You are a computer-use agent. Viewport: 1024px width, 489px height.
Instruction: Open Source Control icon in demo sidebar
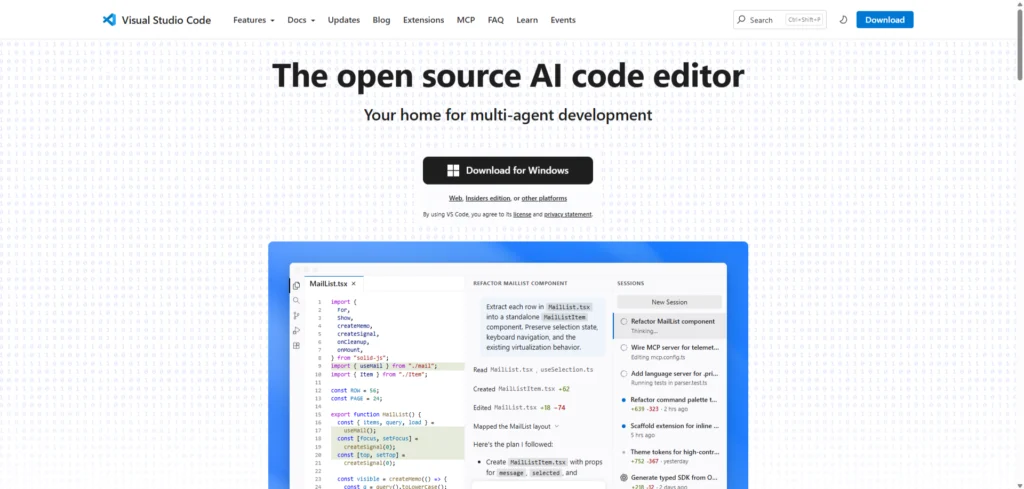296,315
